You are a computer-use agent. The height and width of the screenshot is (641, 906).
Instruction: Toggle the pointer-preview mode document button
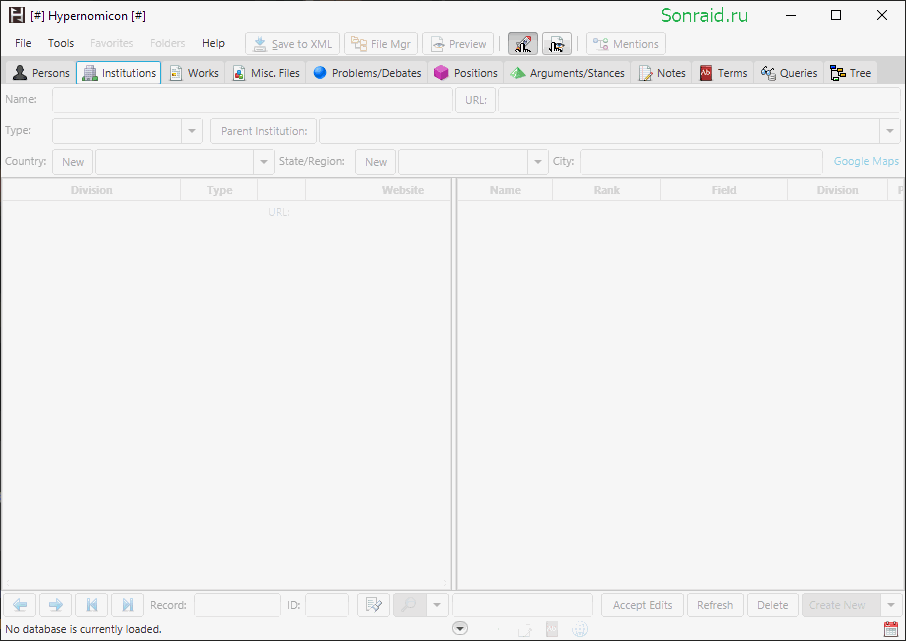tap(556, 44)
